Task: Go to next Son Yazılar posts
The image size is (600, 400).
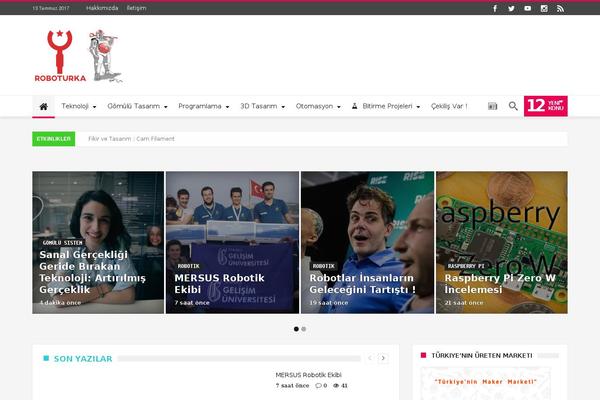Action: [383, 358]
